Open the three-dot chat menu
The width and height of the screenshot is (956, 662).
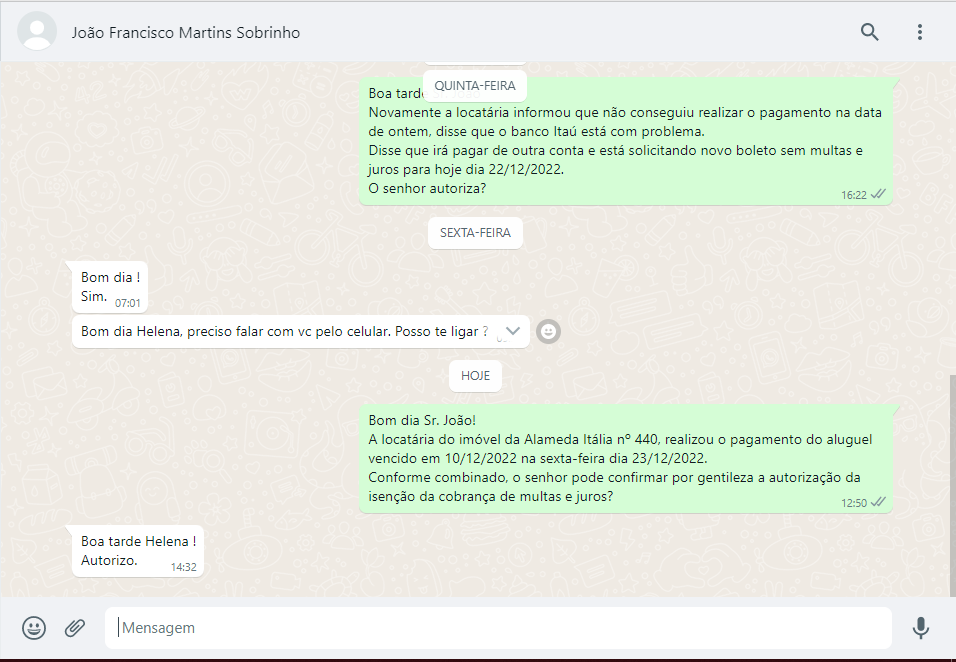click(919, 32)
